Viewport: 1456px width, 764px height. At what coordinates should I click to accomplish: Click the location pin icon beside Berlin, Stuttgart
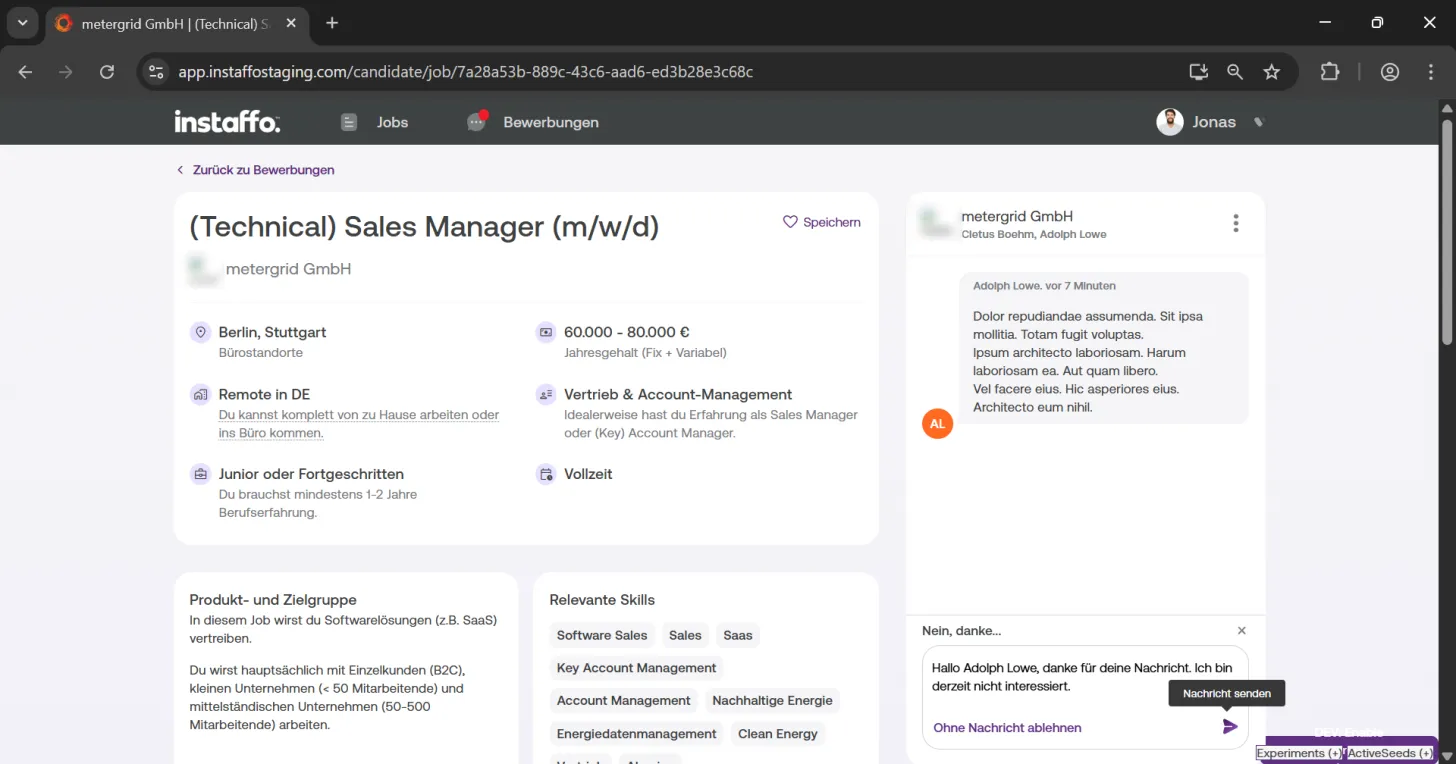tap(200, 332)
